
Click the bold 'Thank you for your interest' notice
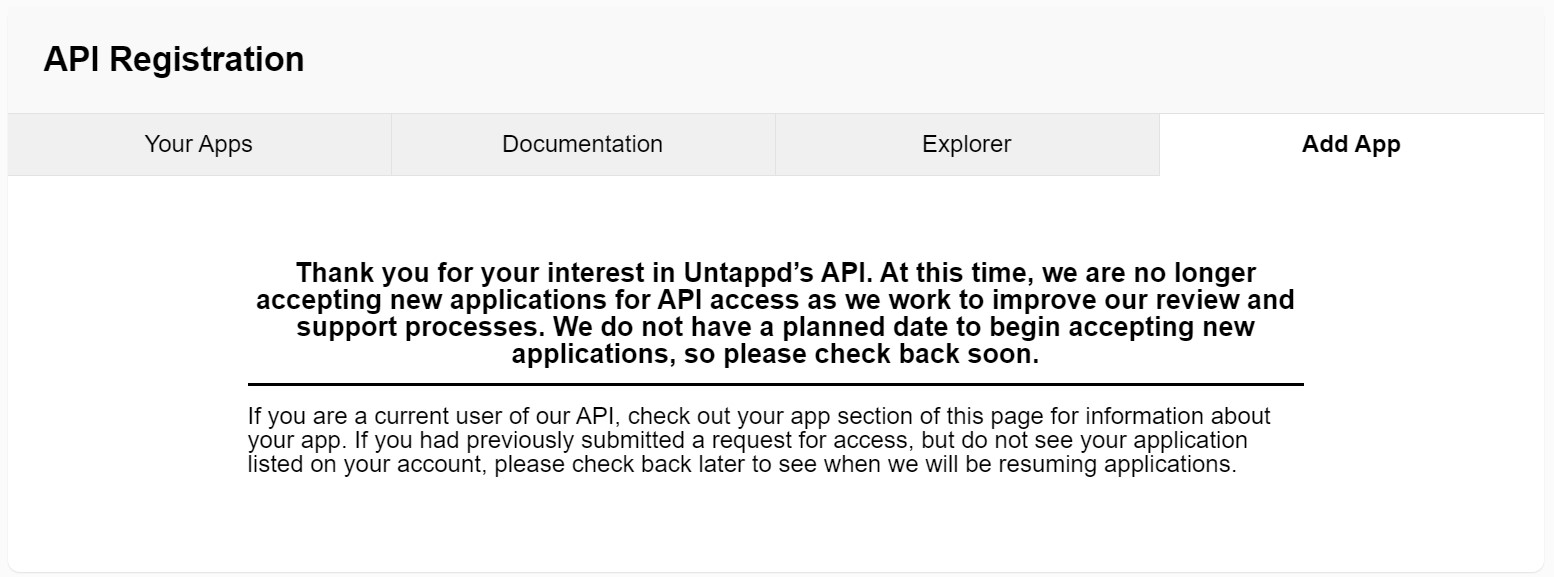coord(775,313)
